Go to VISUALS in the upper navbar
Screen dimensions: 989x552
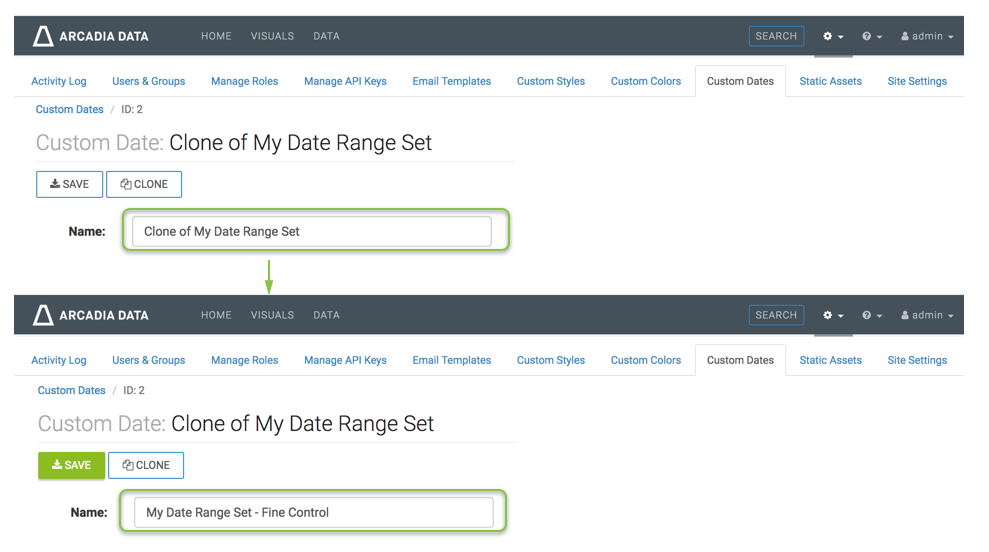(272, 36)
